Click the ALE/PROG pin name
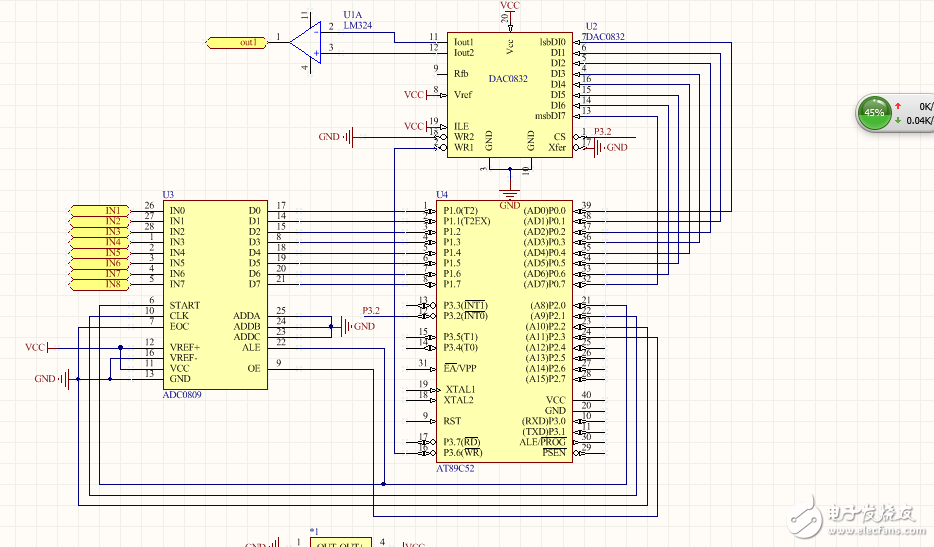The width and height of the screenshot is (934, 547). point(543,442)
